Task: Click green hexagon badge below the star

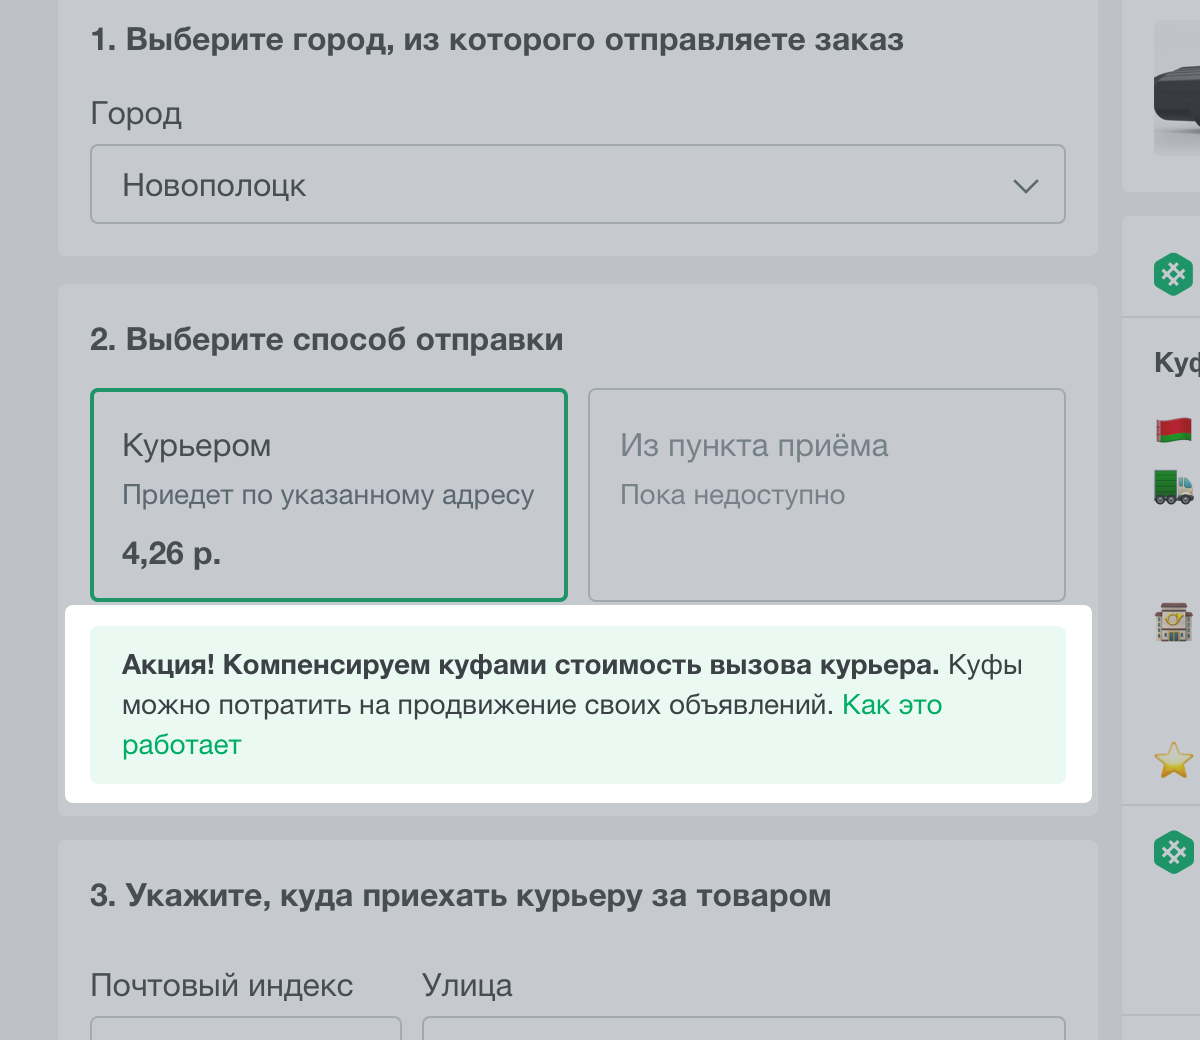Action: click(x=1173, y=852)
